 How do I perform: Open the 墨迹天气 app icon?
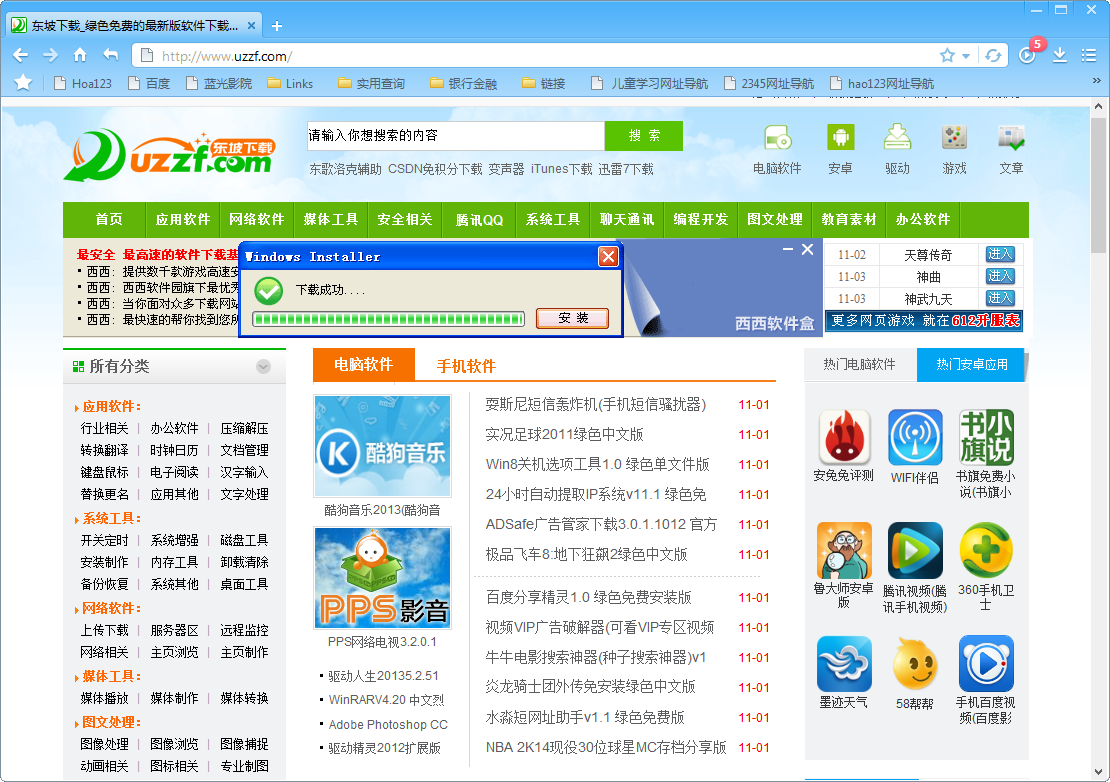[x=844, y=663]
